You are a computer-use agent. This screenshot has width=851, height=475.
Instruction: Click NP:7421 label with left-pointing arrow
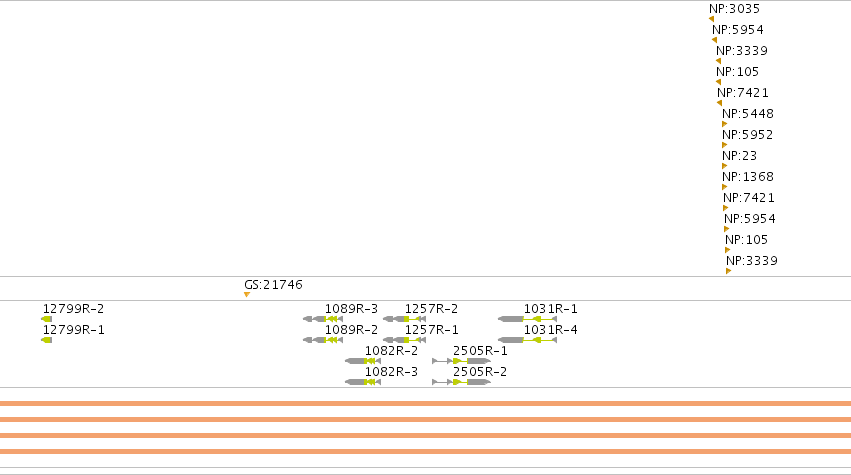pos(742,93)
